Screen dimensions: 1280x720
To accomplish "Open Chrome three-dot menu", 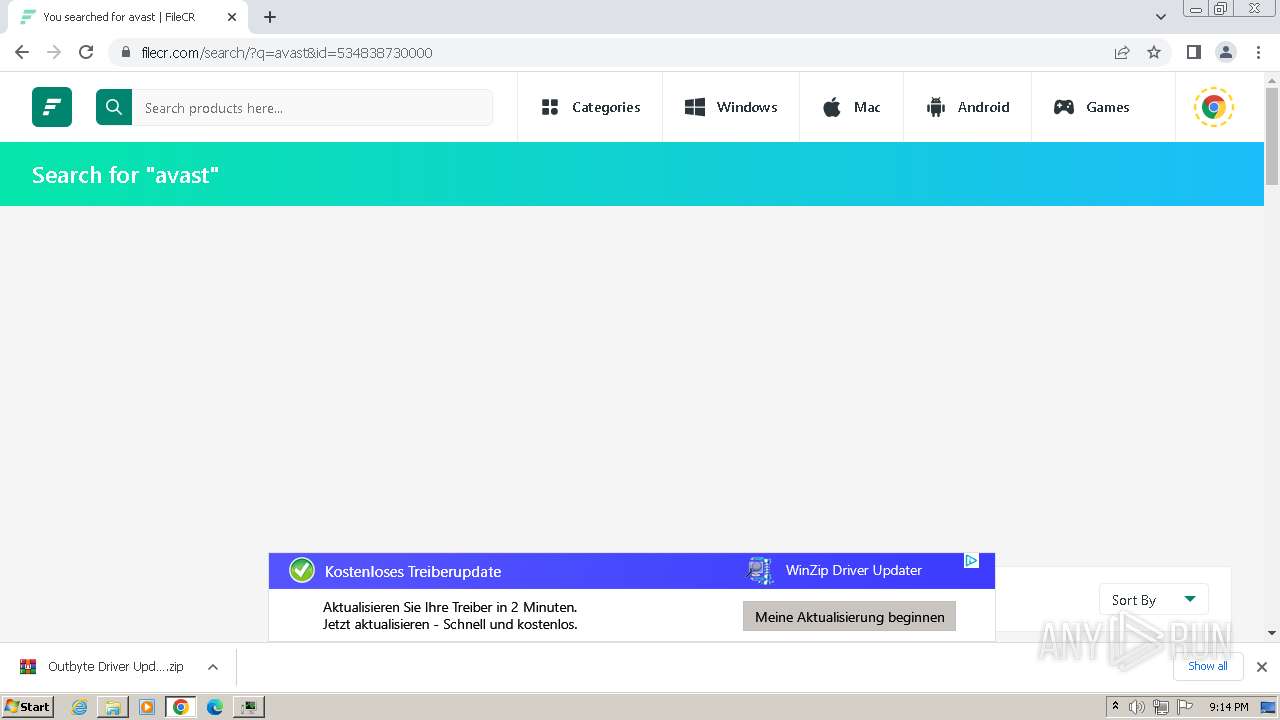I will pyautogui.click(x=1259, y=52).
